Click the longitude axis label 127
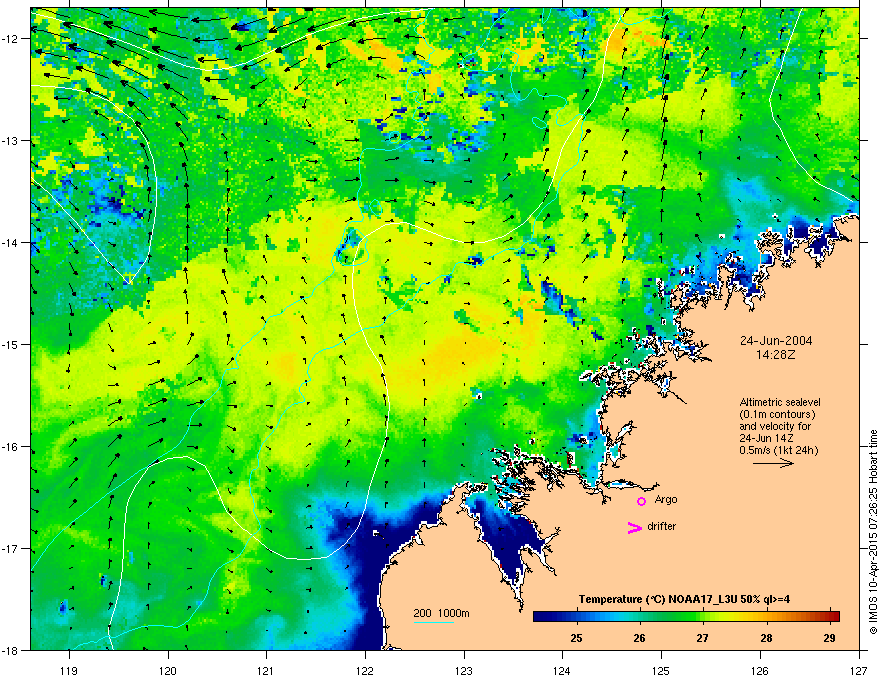Viewport: 880px width, 680px height. point(859,670)
